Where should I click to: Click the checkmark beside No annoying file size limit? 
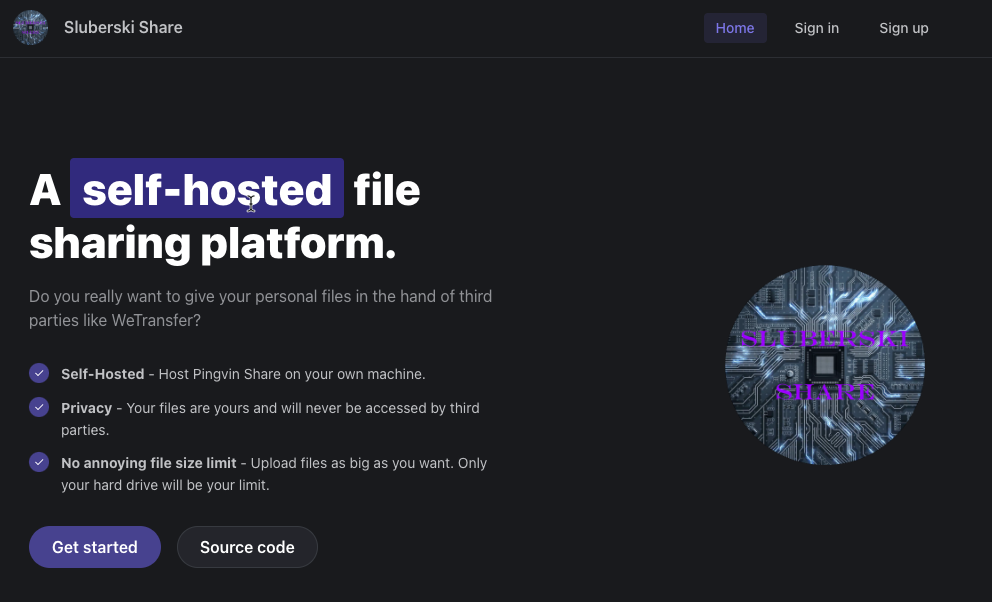coord(39,462)
